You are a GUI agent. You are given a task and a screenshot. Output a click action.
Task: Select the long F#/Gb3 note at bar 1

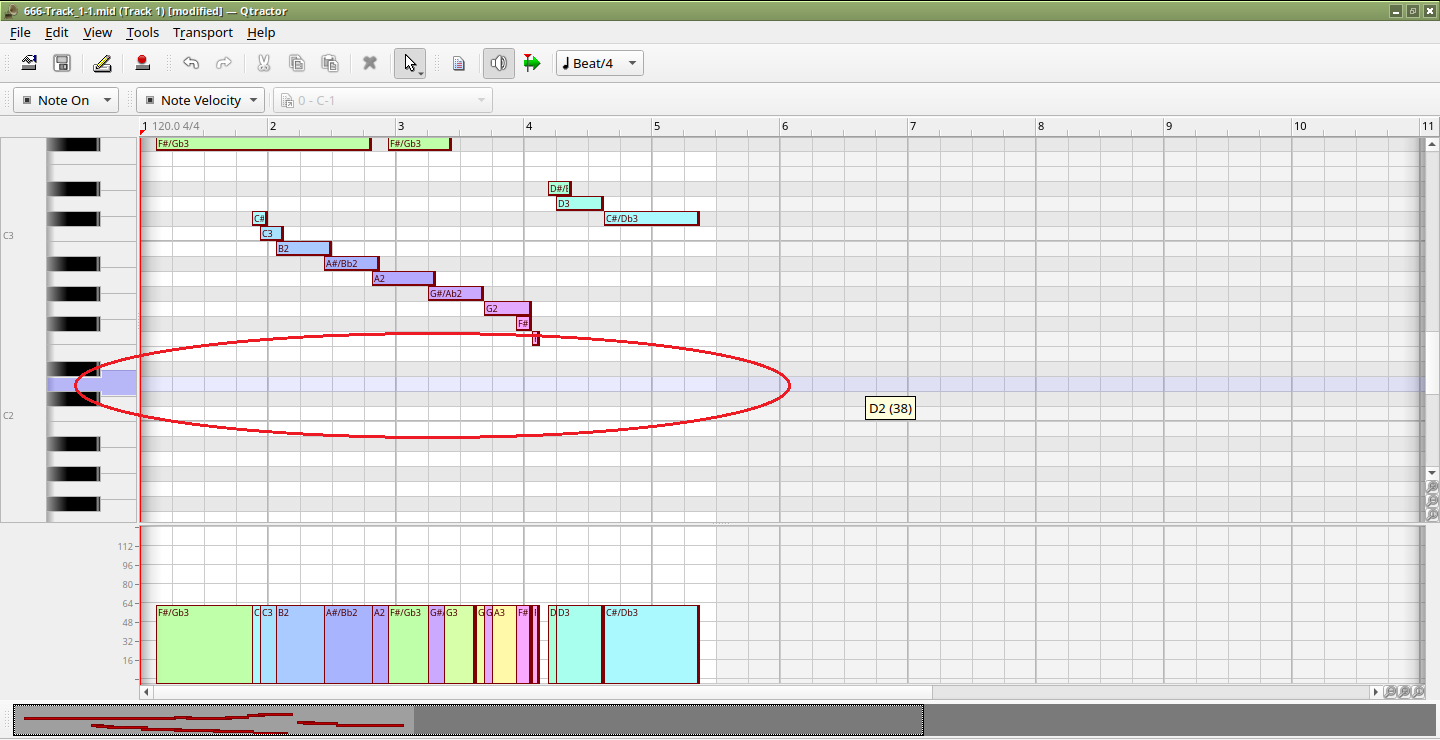pyautogui.click(x=264, y=143)
